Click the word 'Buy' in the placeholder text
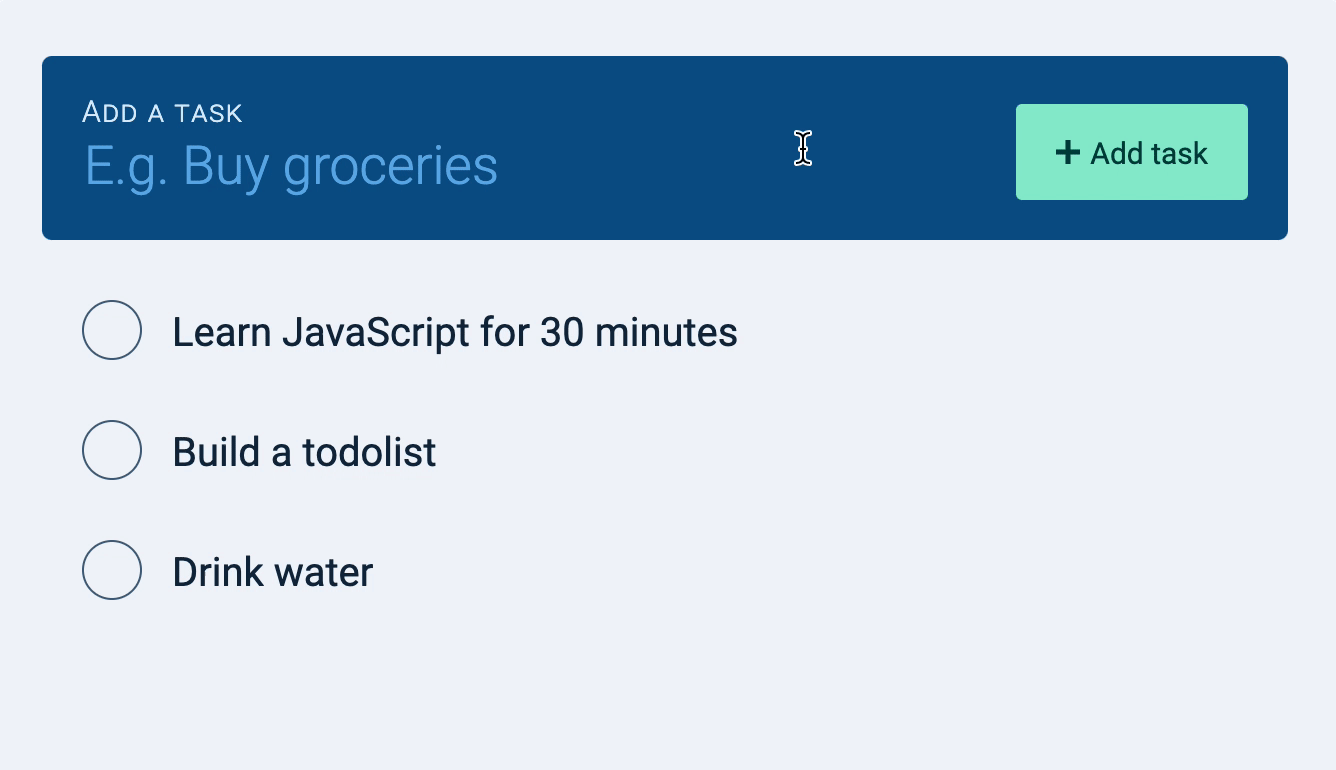This screenshot has height=770, width=1336. click(x=226, y=166)
